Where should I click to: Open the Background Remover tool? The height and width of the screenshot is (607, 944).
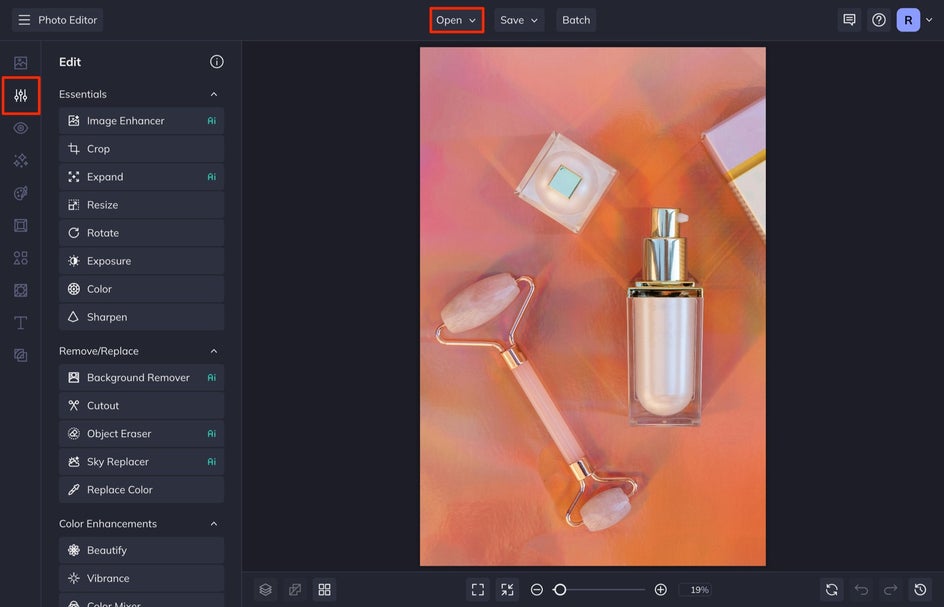pyautogui.click(x=141, y=378)
